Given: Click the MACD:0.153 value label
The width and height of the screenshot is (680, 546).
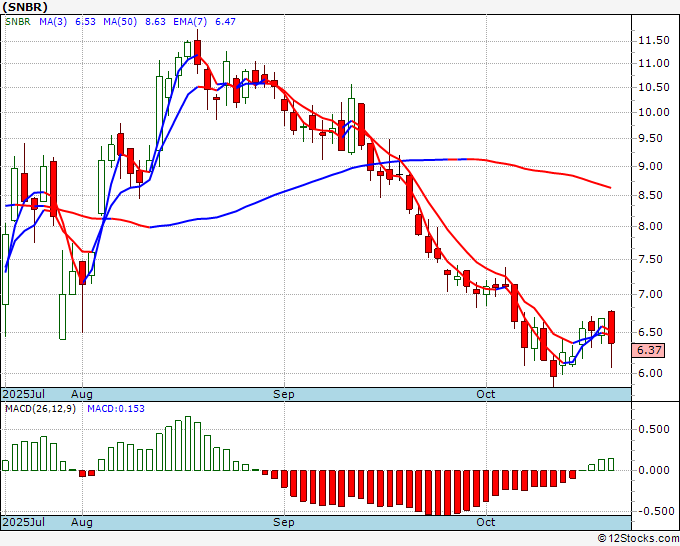Looking at the screenshot, I should pos(115,409).
